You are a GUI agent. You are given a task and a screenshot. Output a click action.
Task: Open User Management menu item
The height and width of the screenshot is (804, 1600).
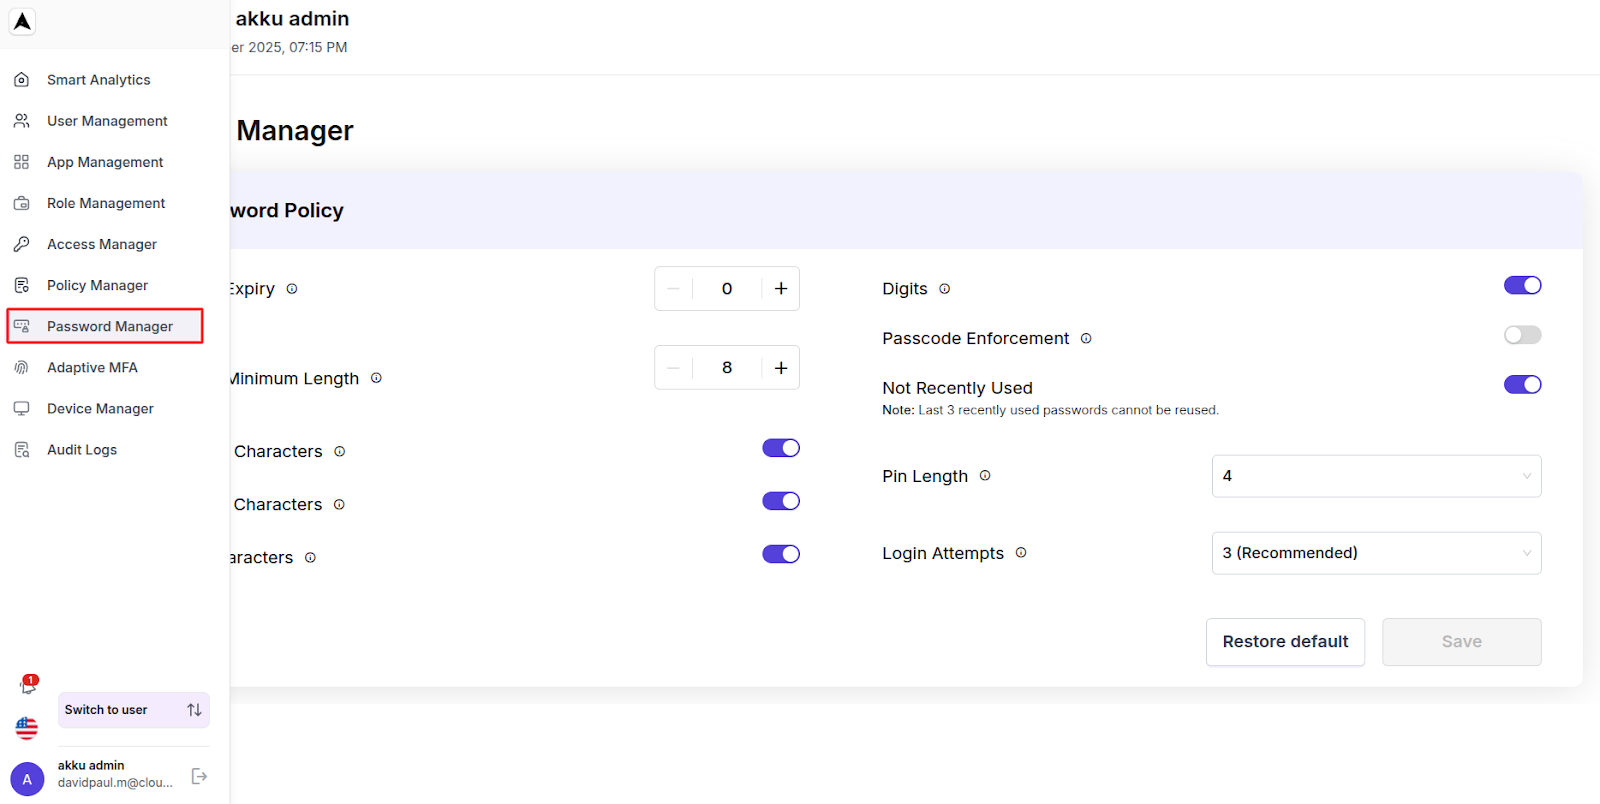[x=105, y=121]
